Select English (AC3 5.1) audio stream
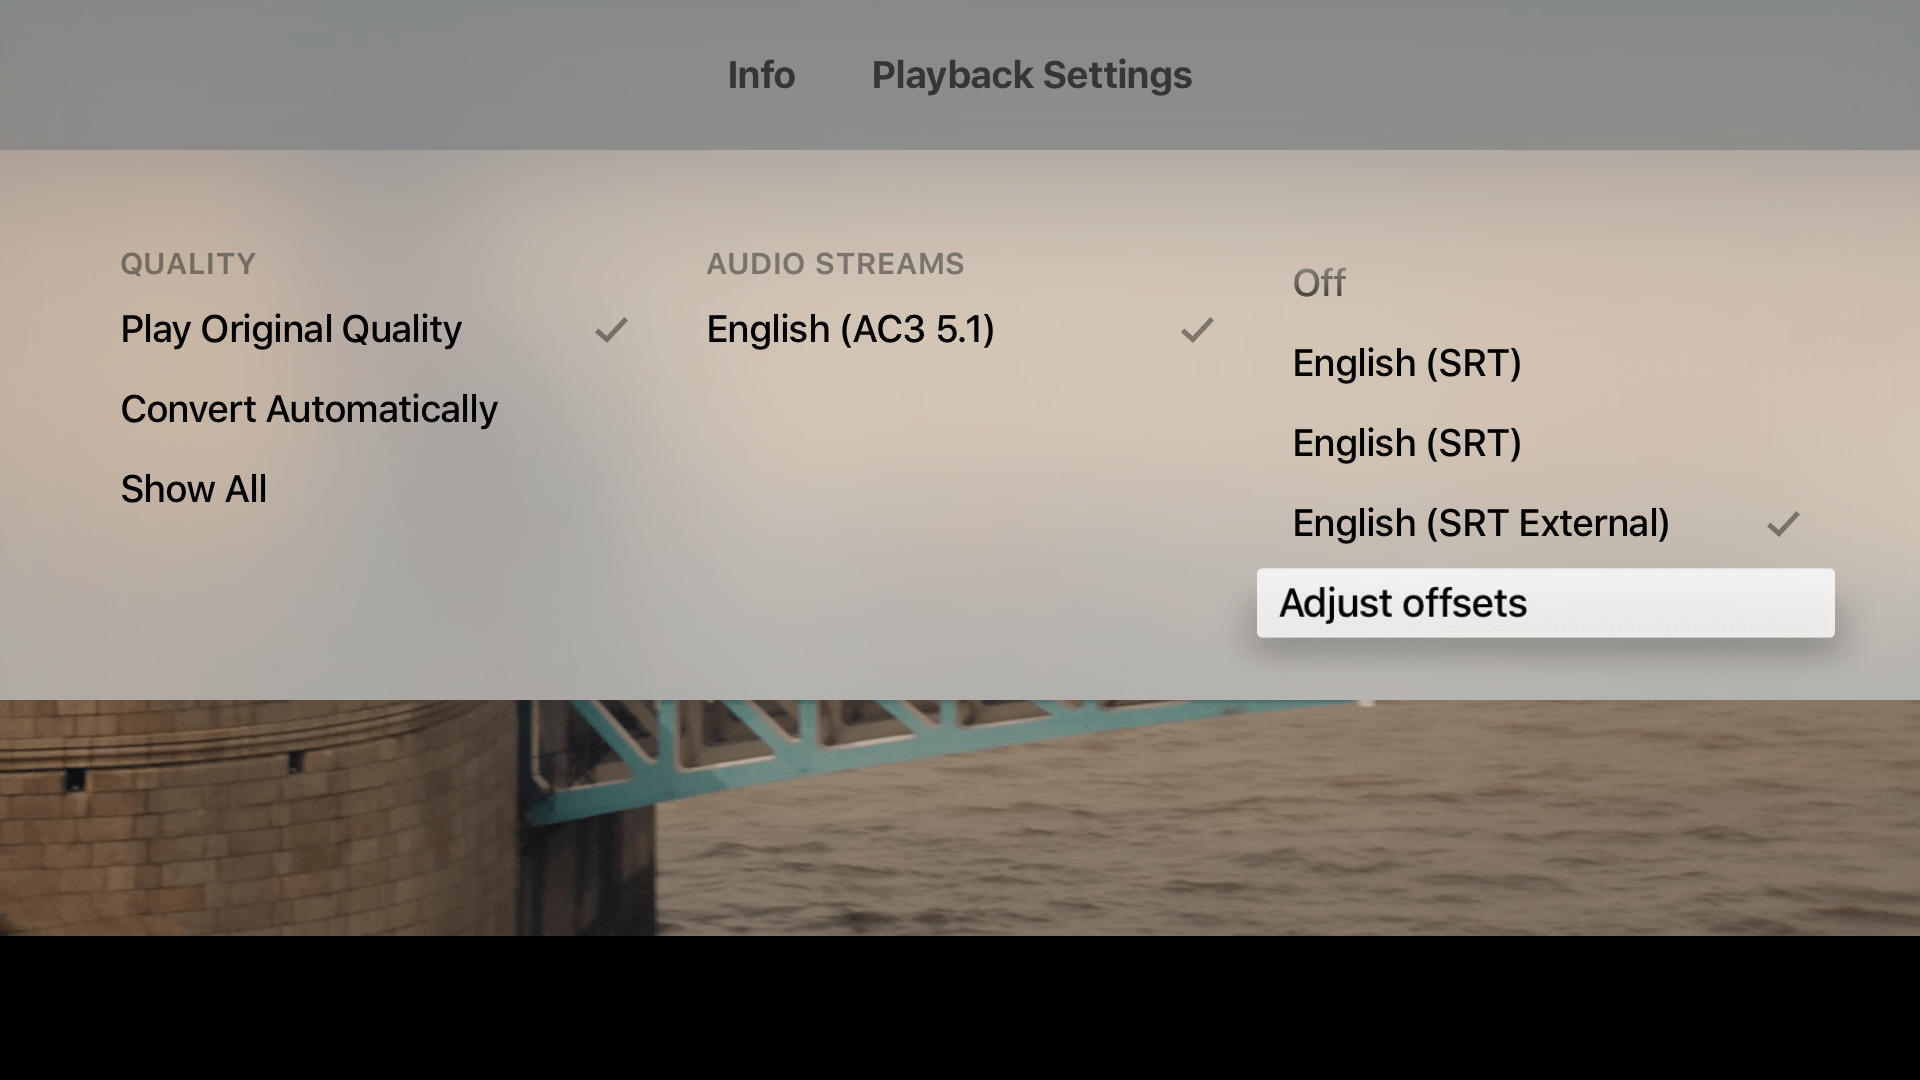The height and width of the screenshot is (1080, 1920). click(850, 329)
